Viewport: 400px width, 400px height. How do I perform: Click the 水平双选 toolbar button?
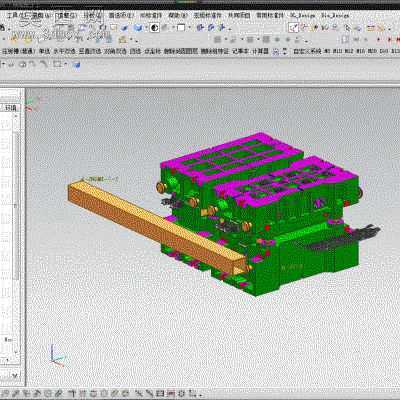coord(64,51)
